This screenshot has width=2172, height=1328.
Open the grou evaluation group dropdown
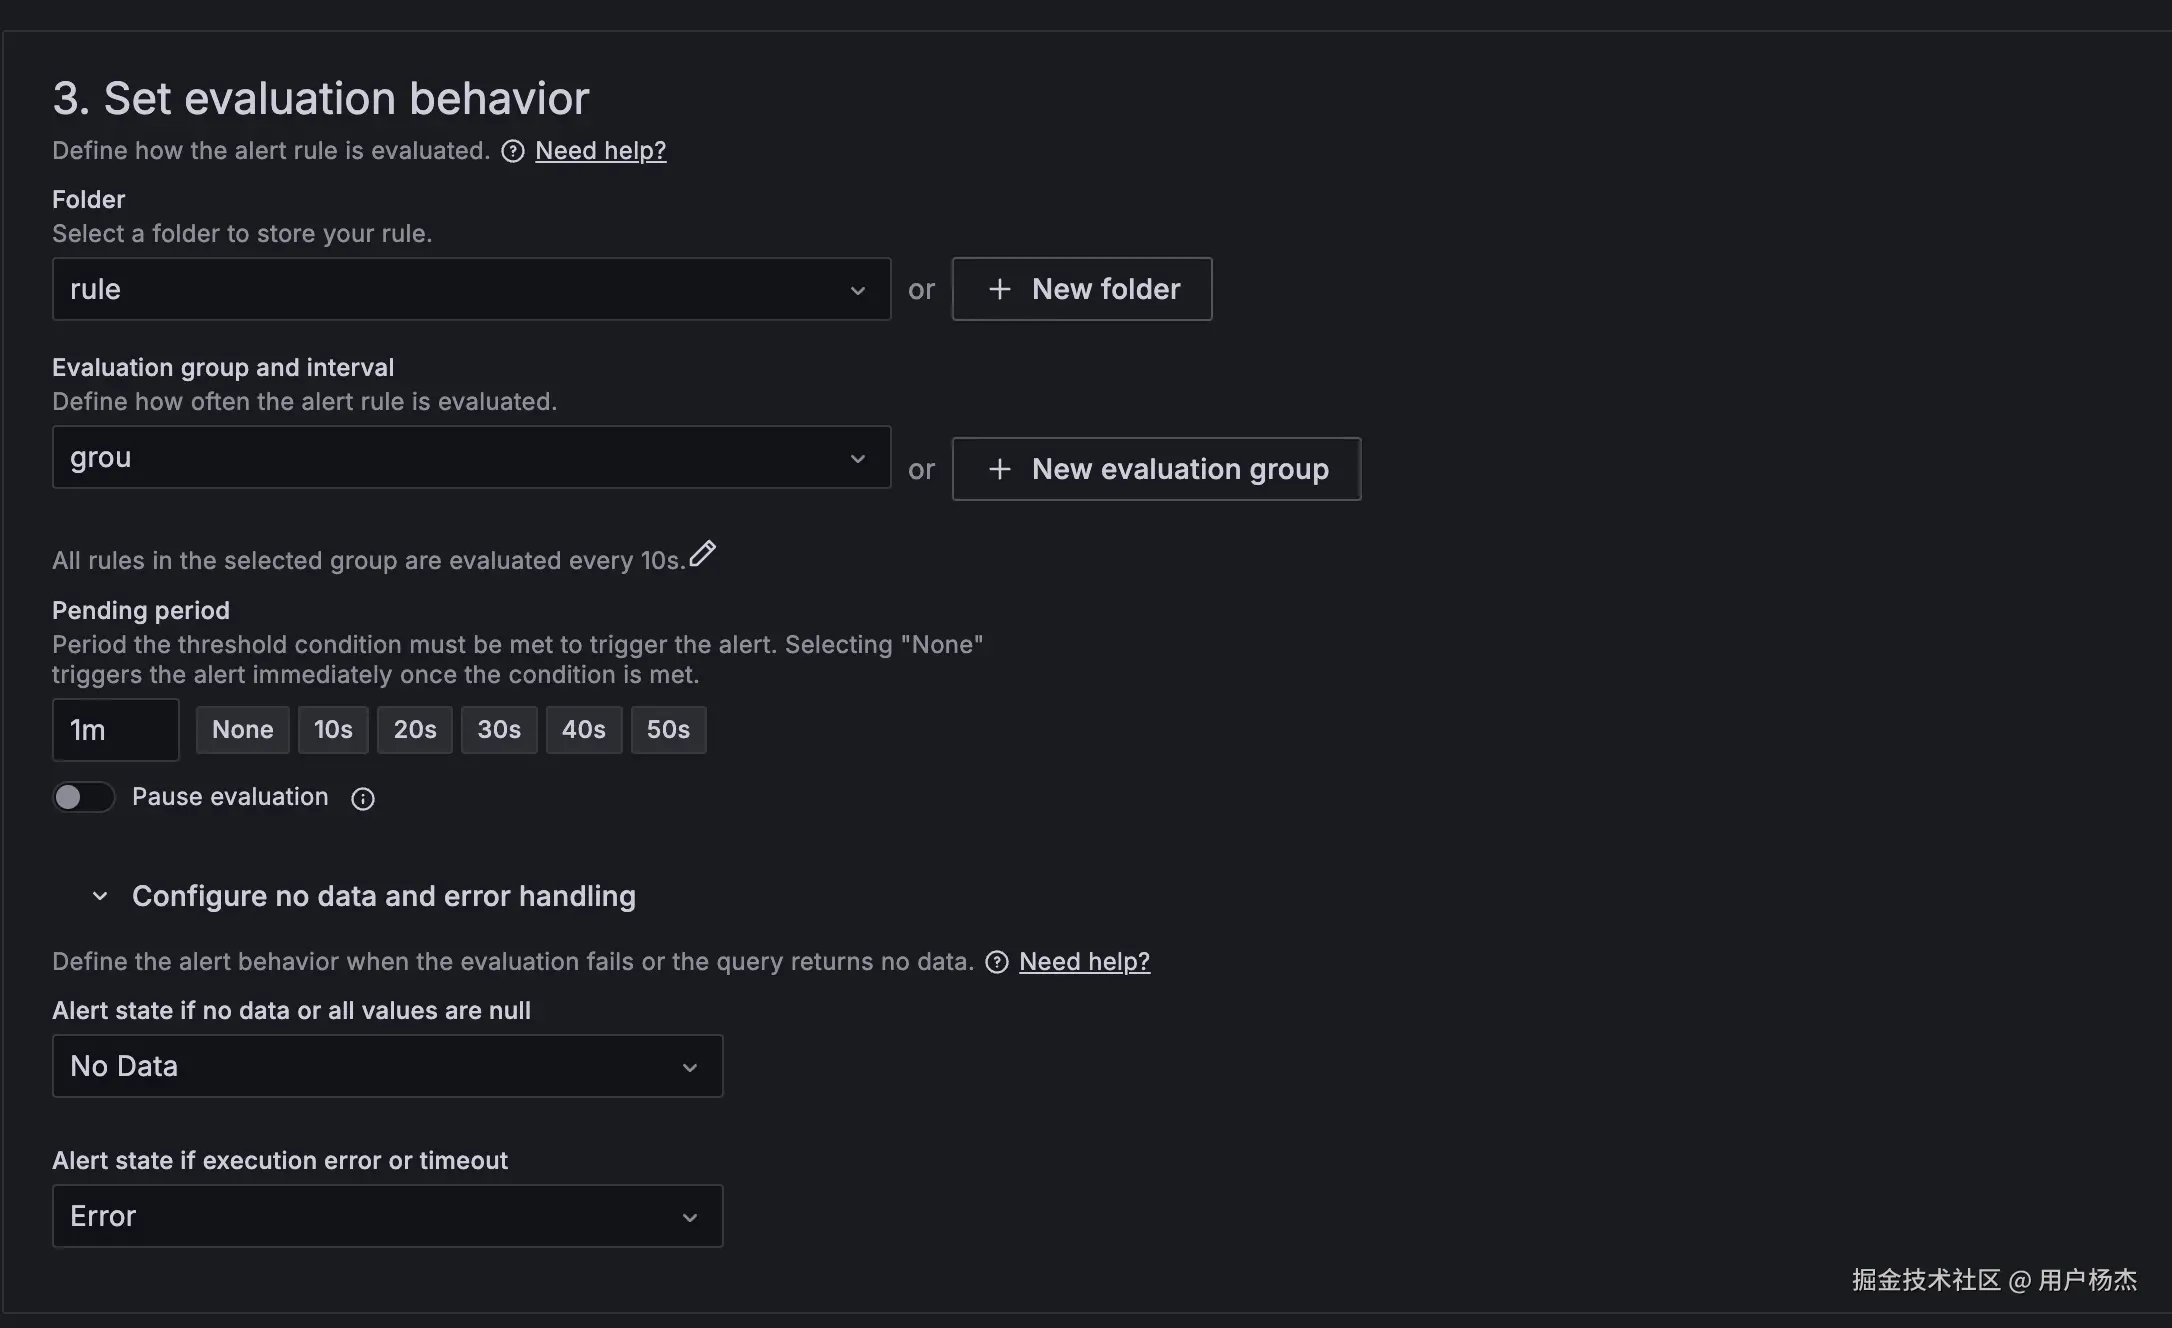pyautogui.click(x=471, y=457)
